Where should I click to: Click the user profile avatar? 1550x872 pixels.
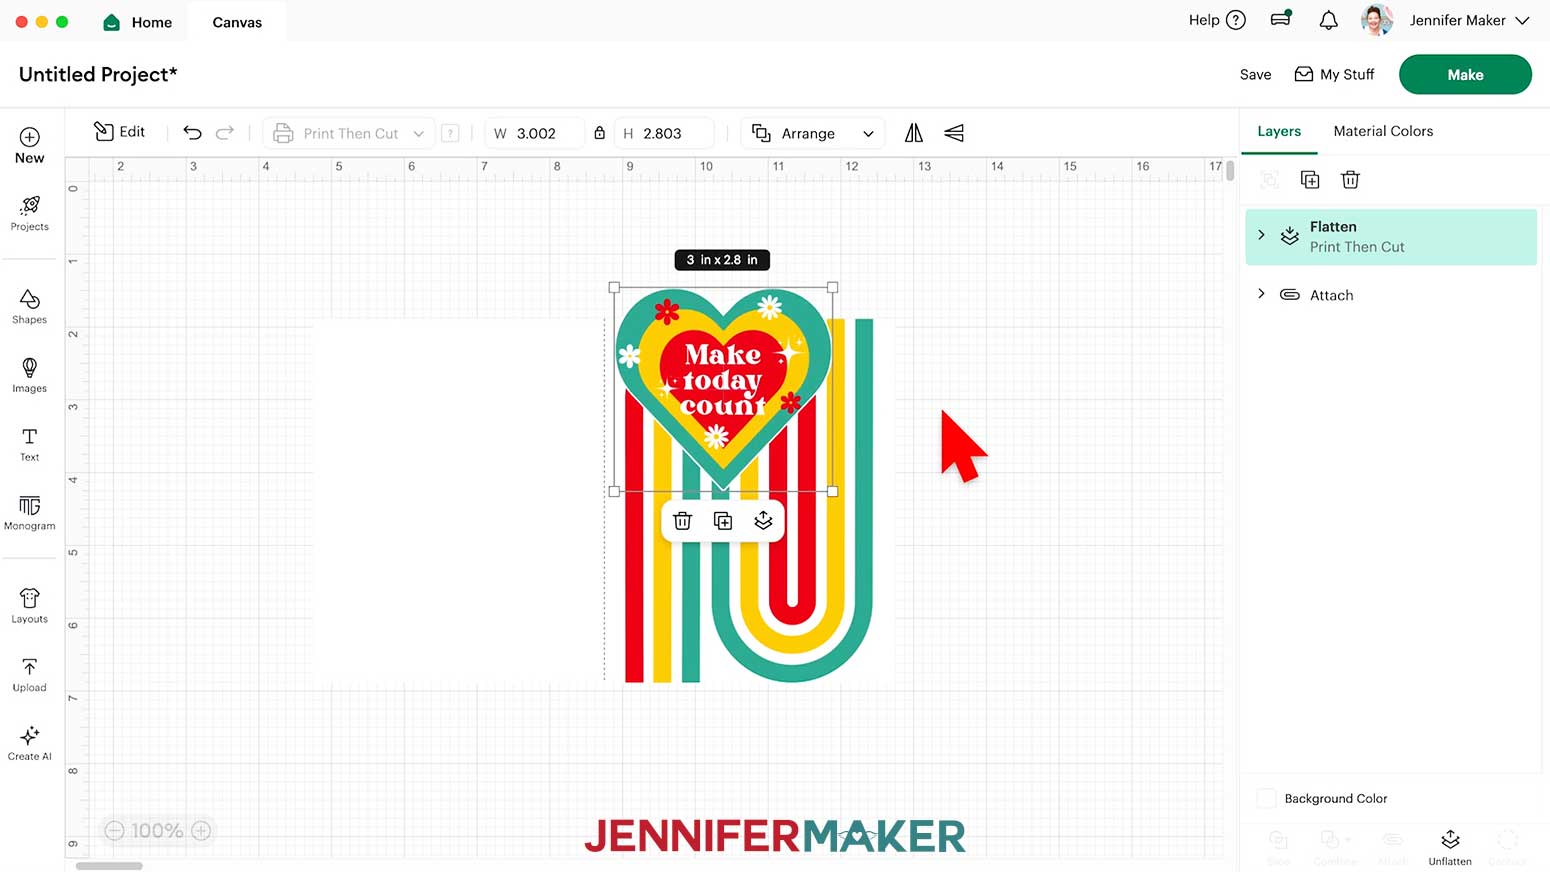(x=1377, y=20)
